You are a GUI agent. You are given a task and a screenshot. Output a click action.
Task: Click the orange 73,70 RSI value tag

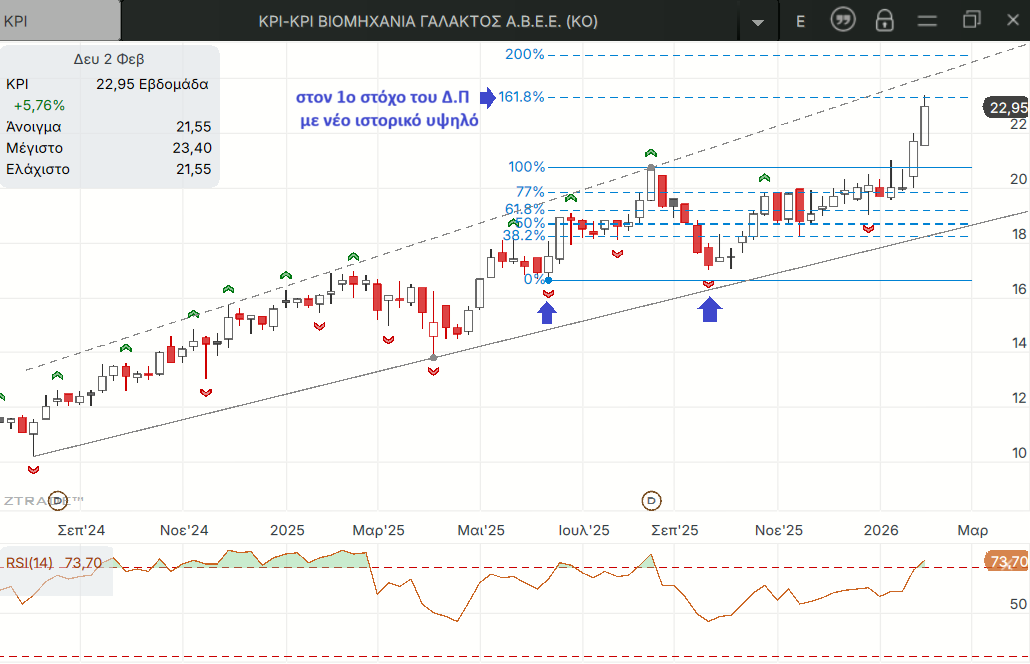tap(1005, 561)
